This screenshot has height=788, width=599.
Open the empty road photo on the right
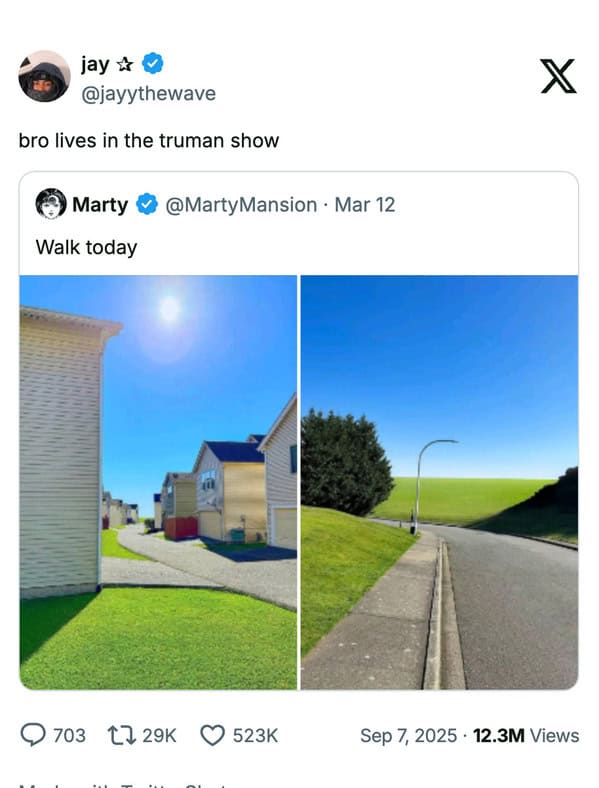click(439, 482)
